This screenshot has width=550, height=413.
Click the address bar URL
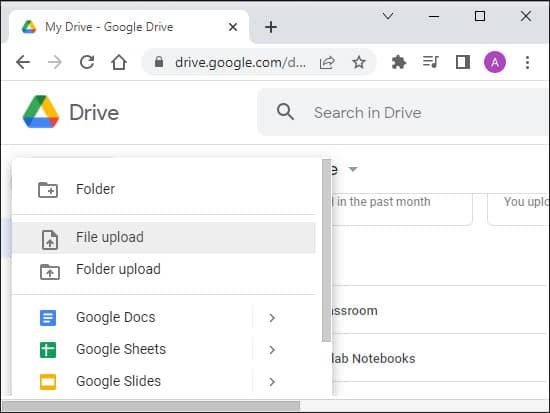240,62
